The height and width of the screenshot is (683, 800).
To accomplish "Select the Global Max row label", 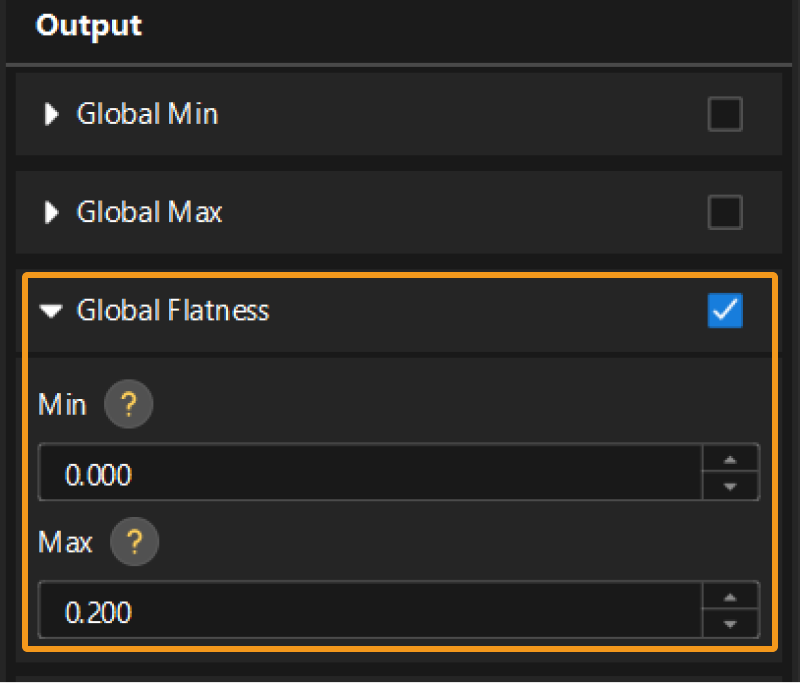I will pyautogui.click(x=149, y=212).
